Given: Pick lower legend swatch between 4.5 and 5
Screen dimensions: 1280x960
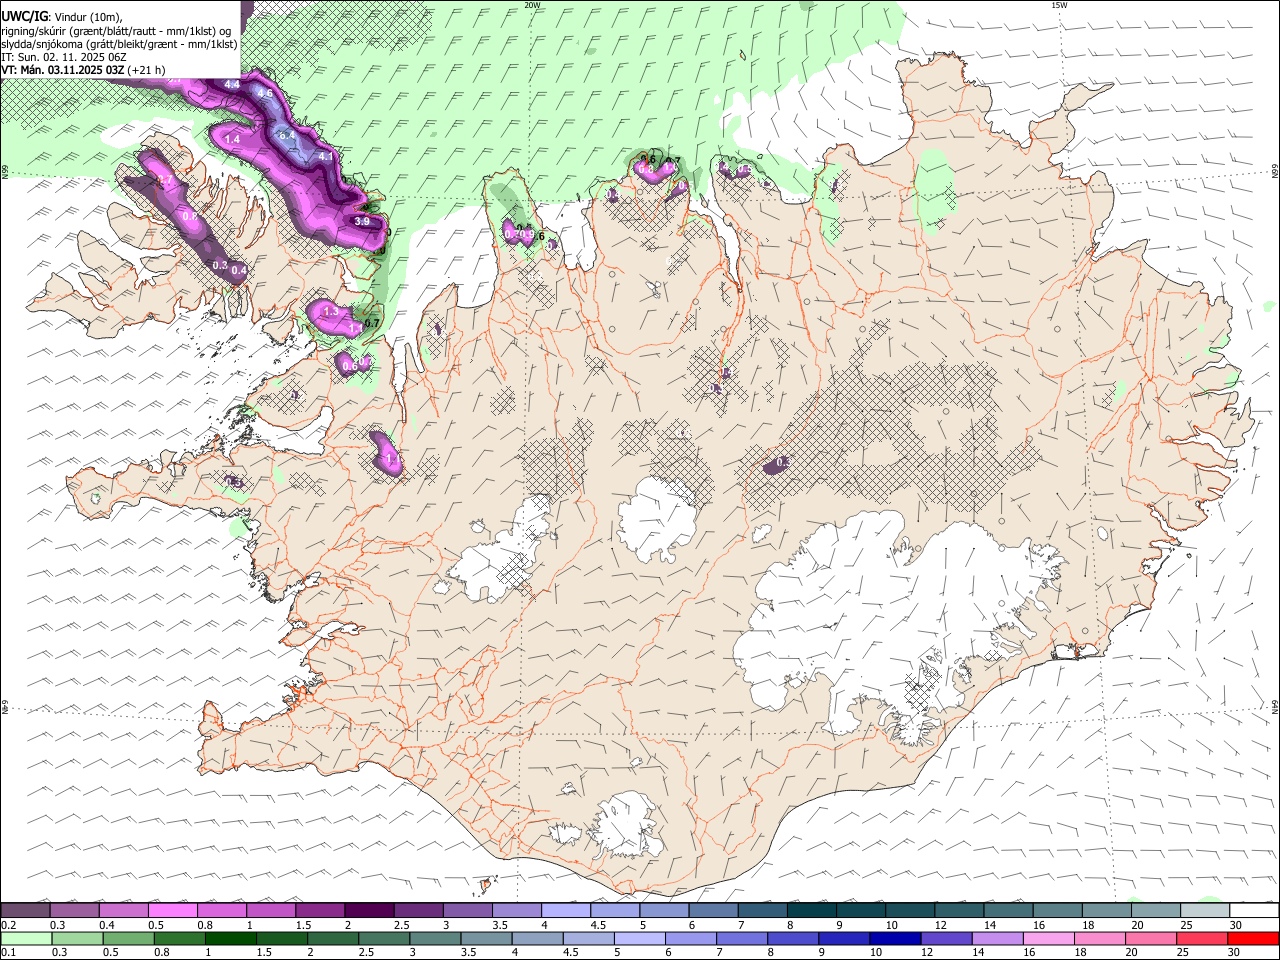Looking at the screenshot, I should (588, 938).
